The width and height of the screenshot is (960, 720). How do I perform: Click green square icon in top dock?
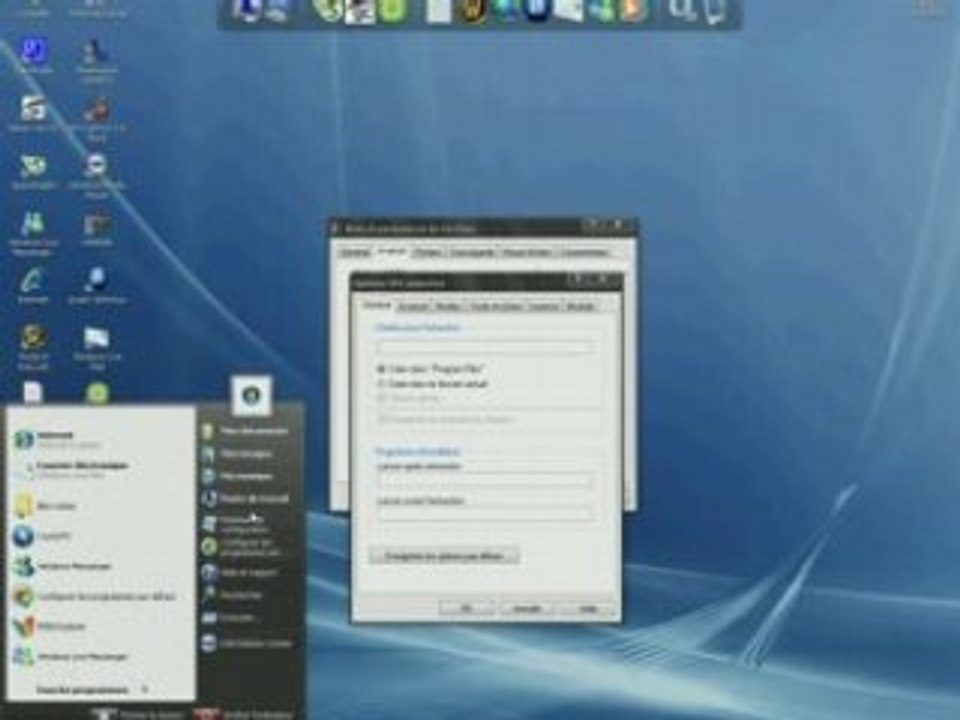pyautogui.click(x=392, y=10)
